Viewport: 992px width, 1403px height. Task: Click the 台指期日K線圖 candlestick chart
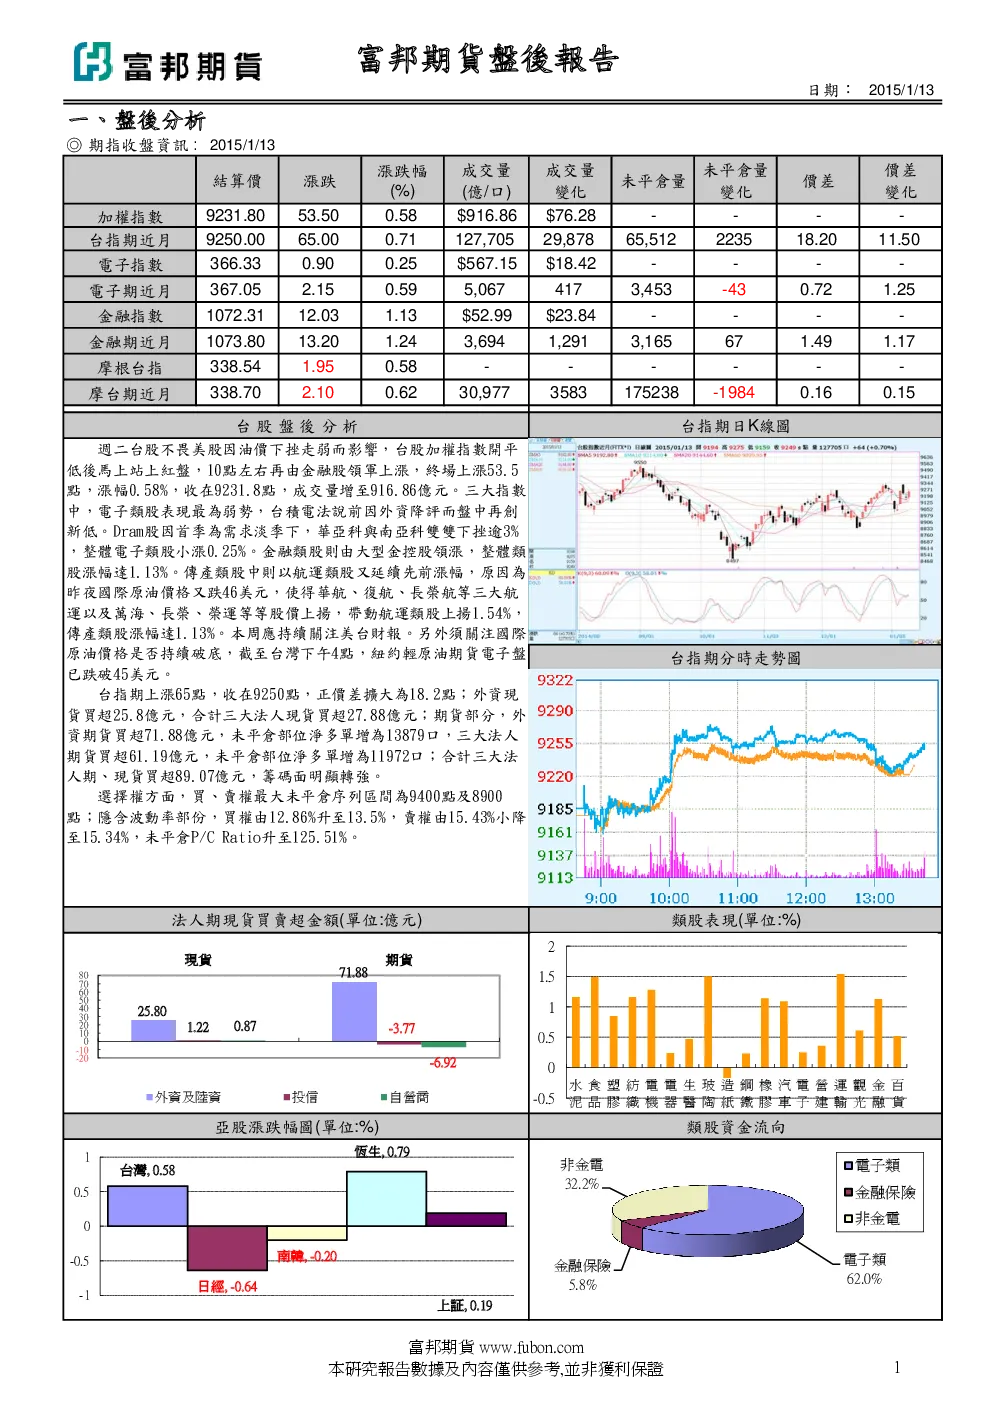735,541
